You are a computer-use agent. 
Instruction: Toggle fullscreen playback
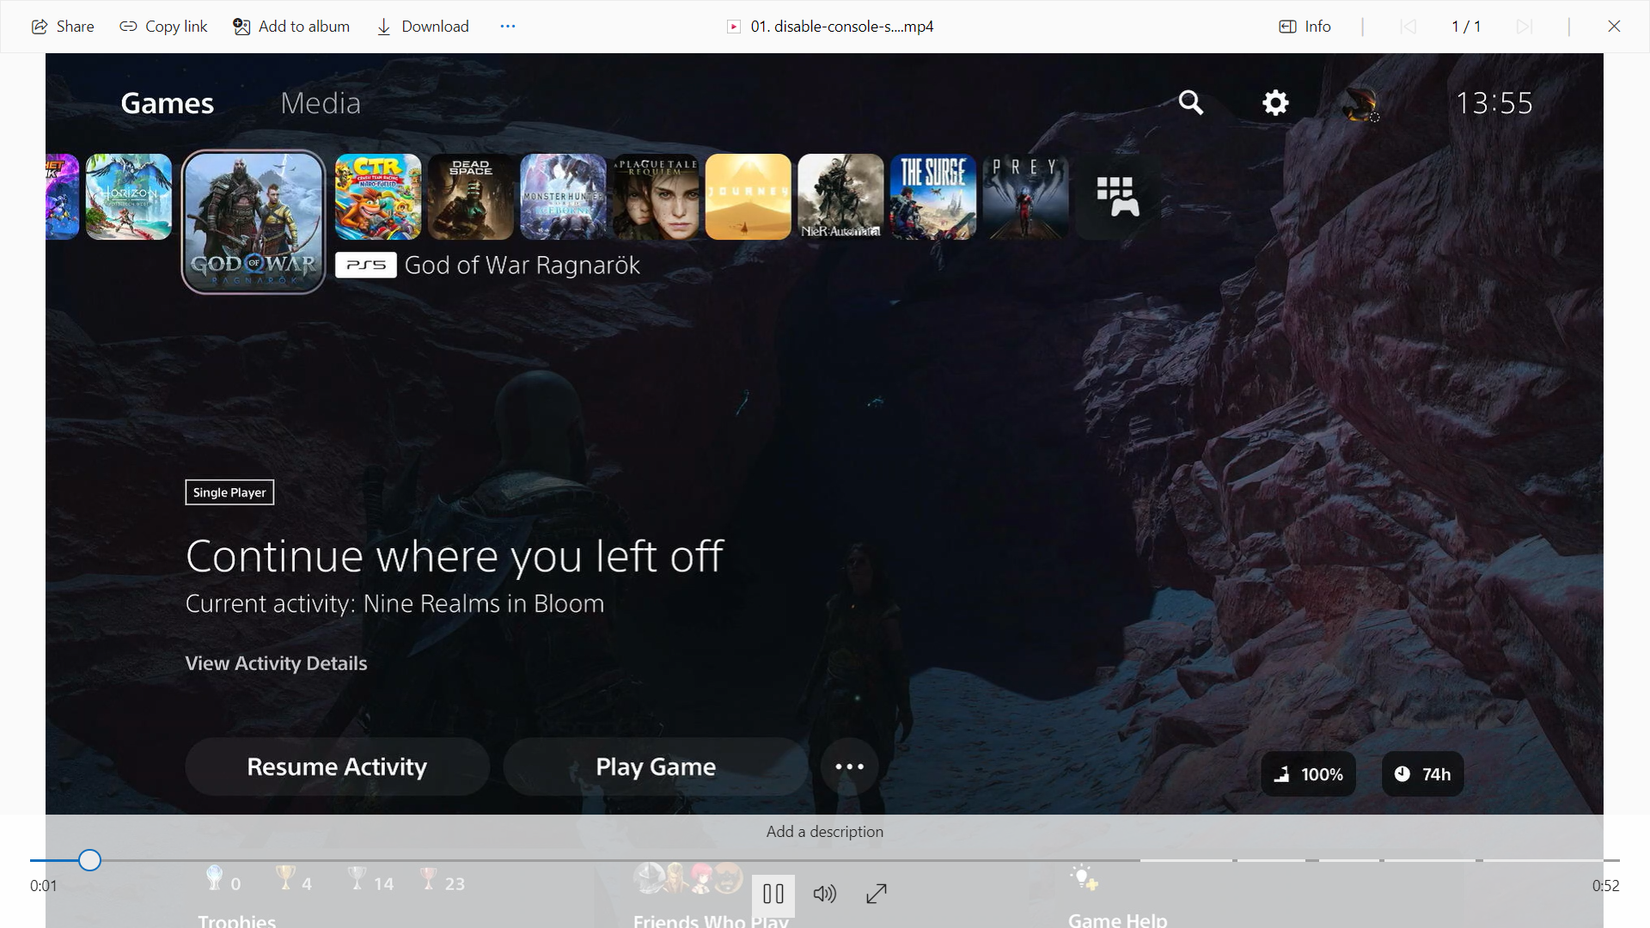coord(876,893)
